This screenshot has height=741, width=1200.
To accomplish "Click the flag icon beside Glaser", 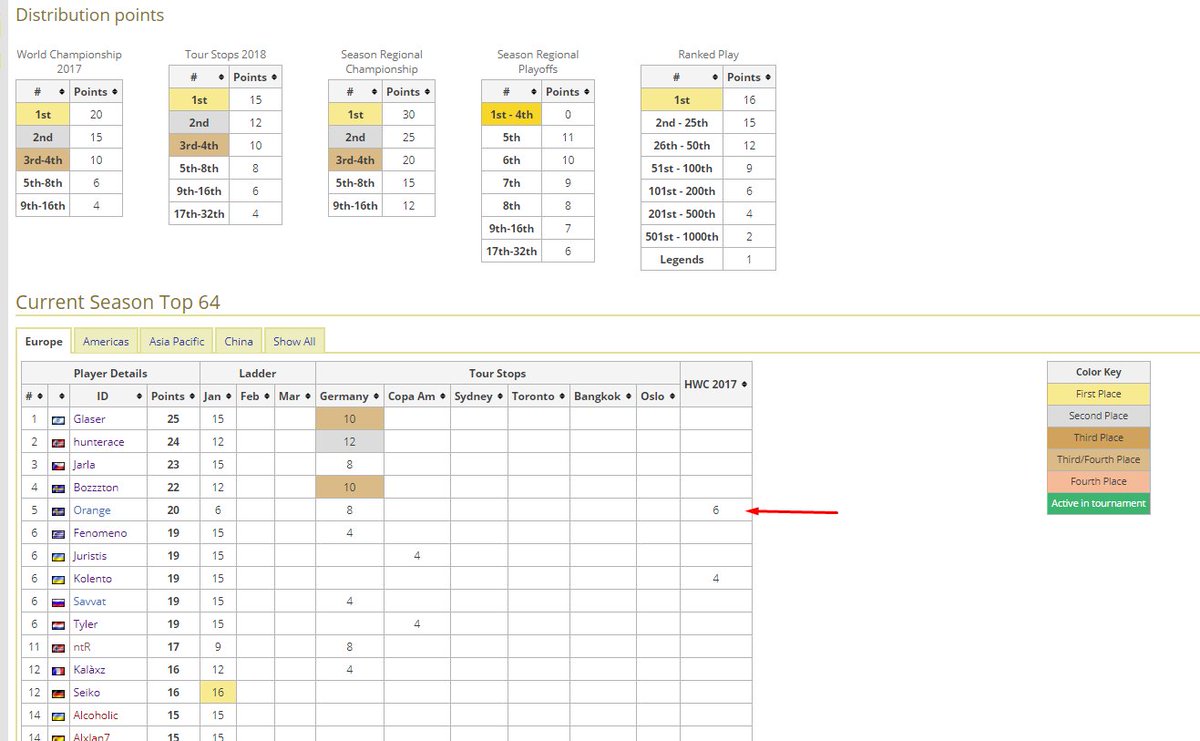I will tap(58, 419).
